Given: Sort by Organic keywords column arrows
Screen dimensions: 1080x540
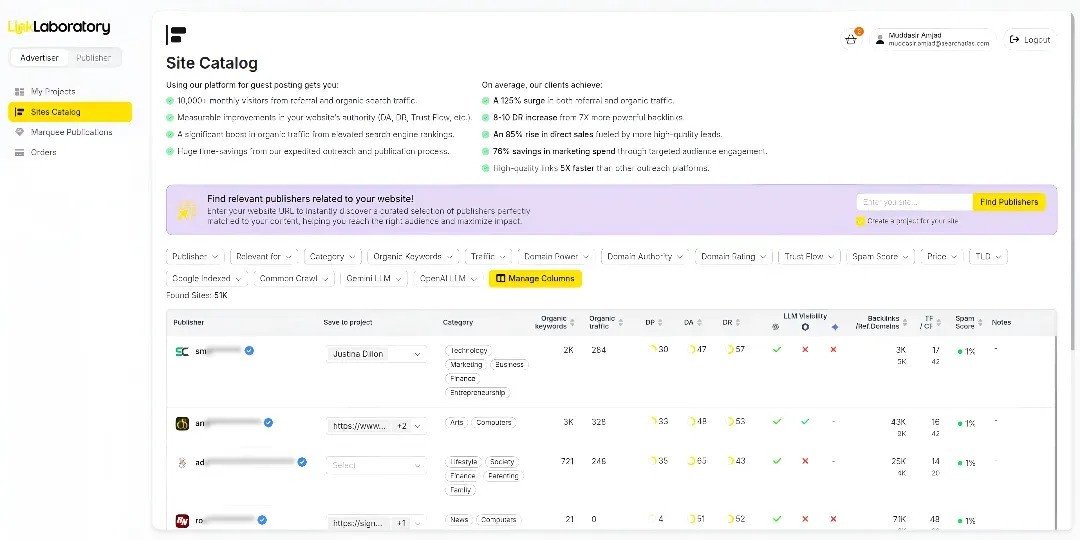Looking at the screenshot, I should coord(573,322).
